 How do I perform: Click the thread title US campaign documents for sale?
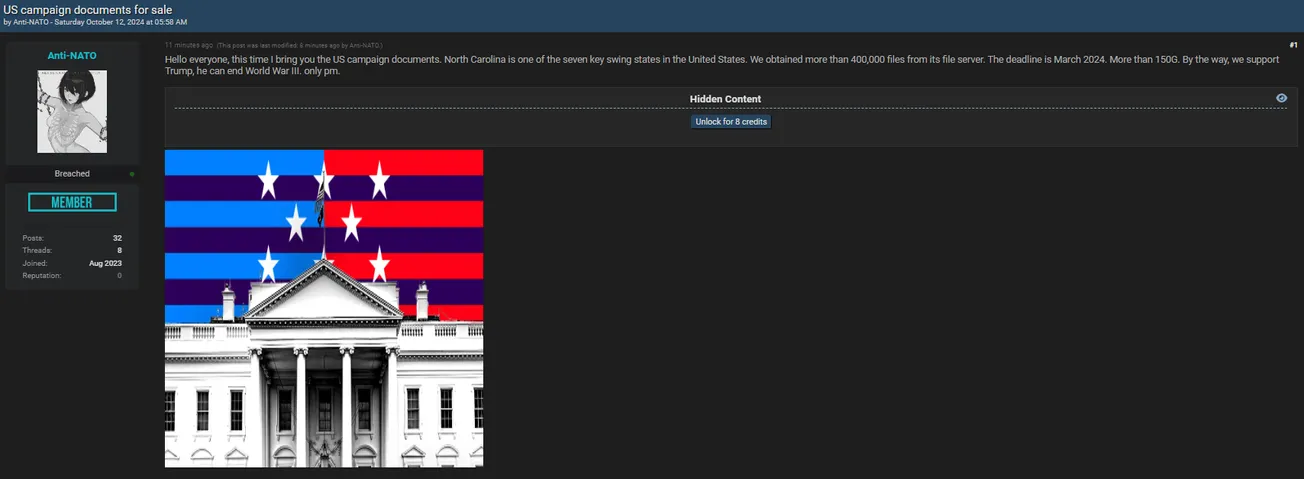coord(88,9)
